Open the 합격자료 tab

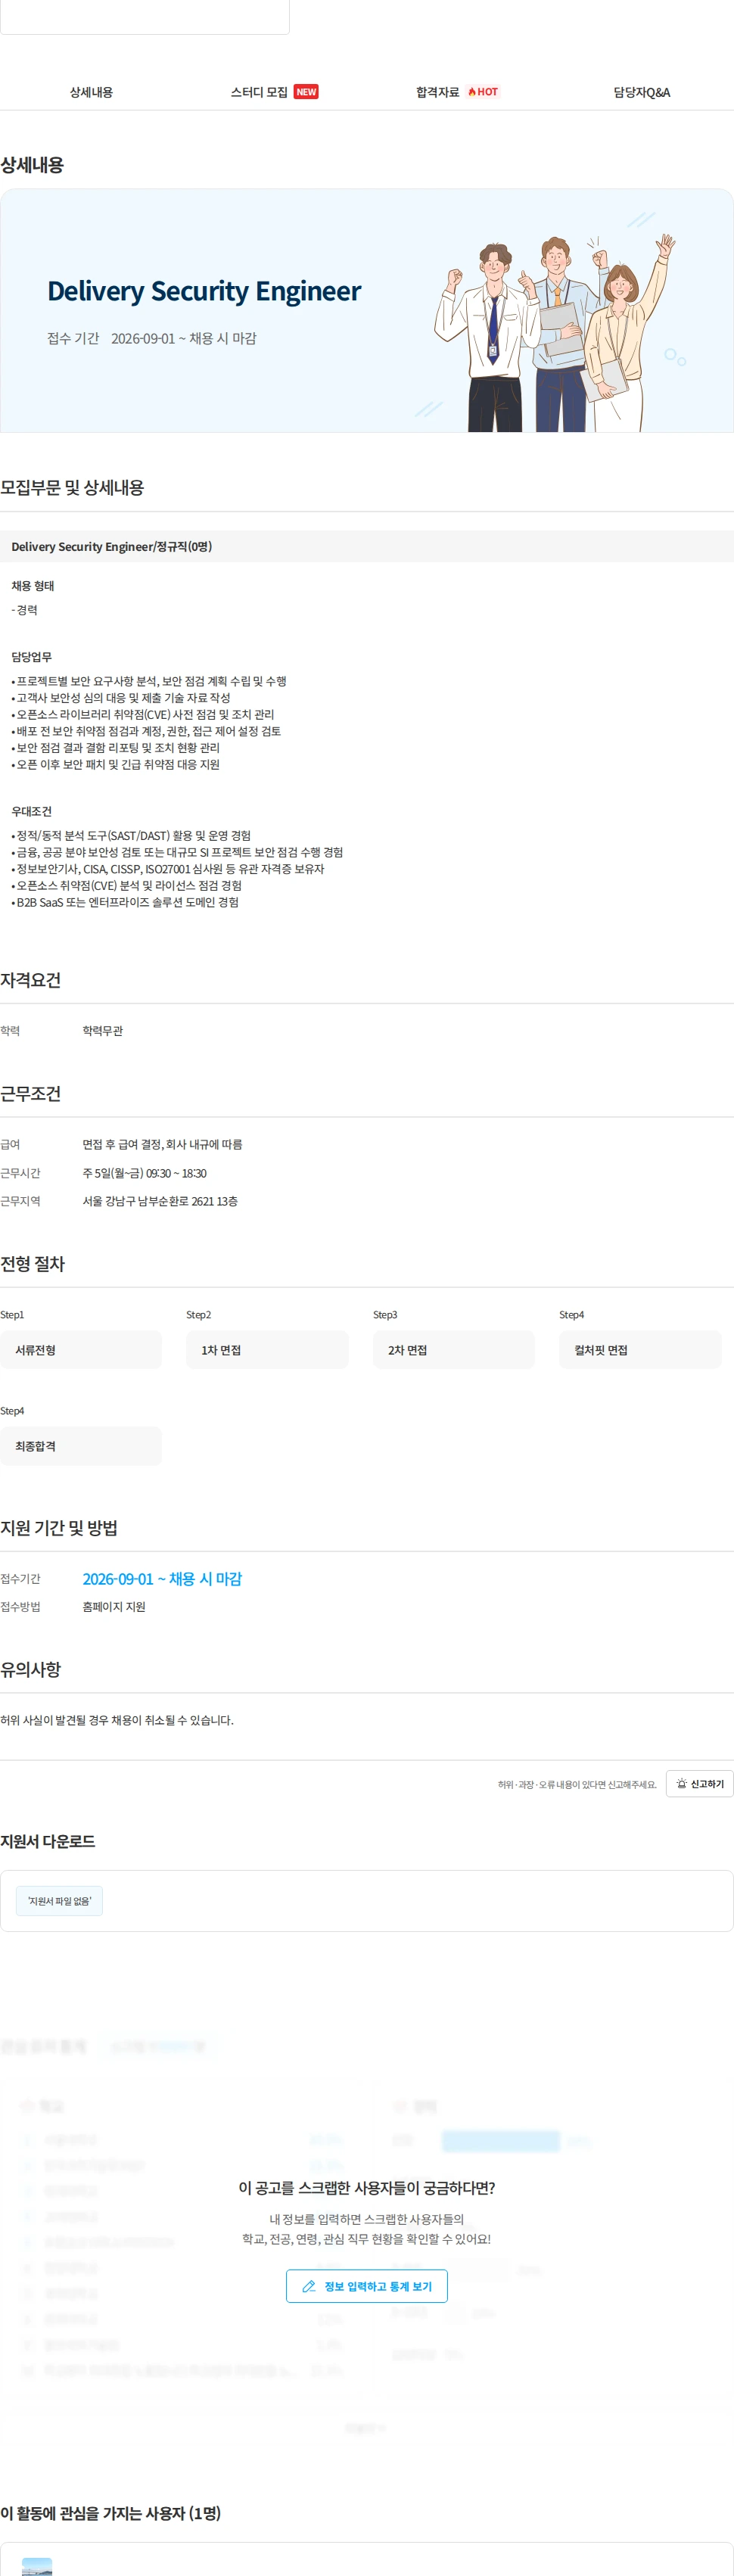pyautogui.click(x=457, y=92)
